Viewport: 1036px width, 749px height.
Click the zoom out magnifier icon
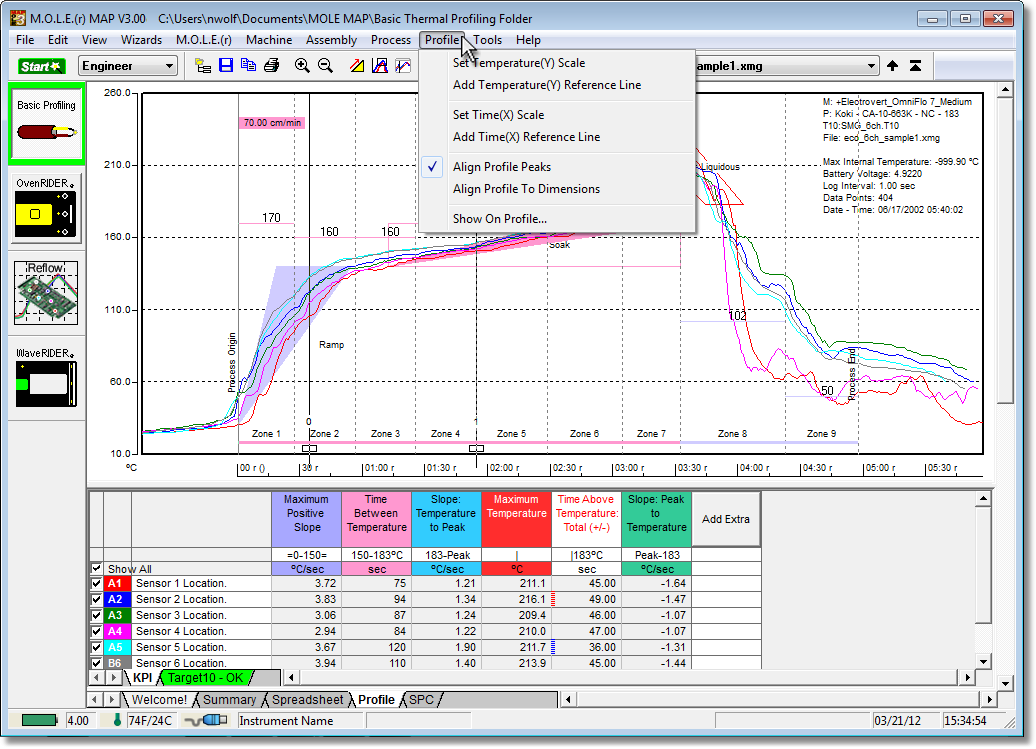point(325,65)
